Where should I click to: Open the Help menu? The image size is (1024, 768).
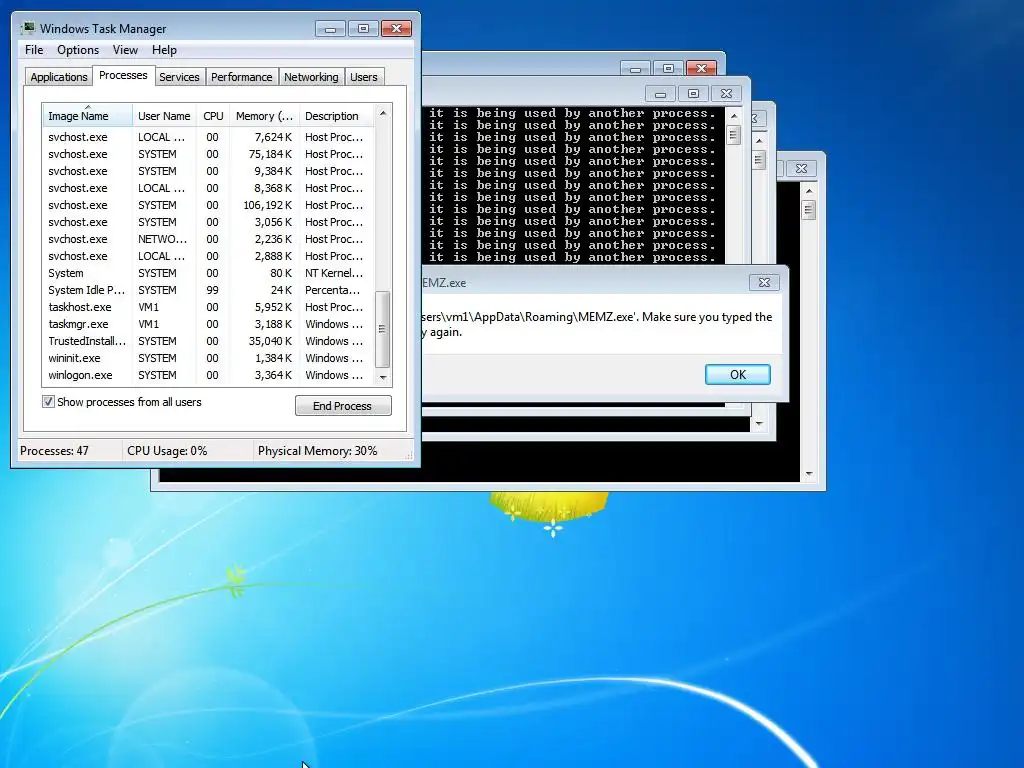[164, 50]
